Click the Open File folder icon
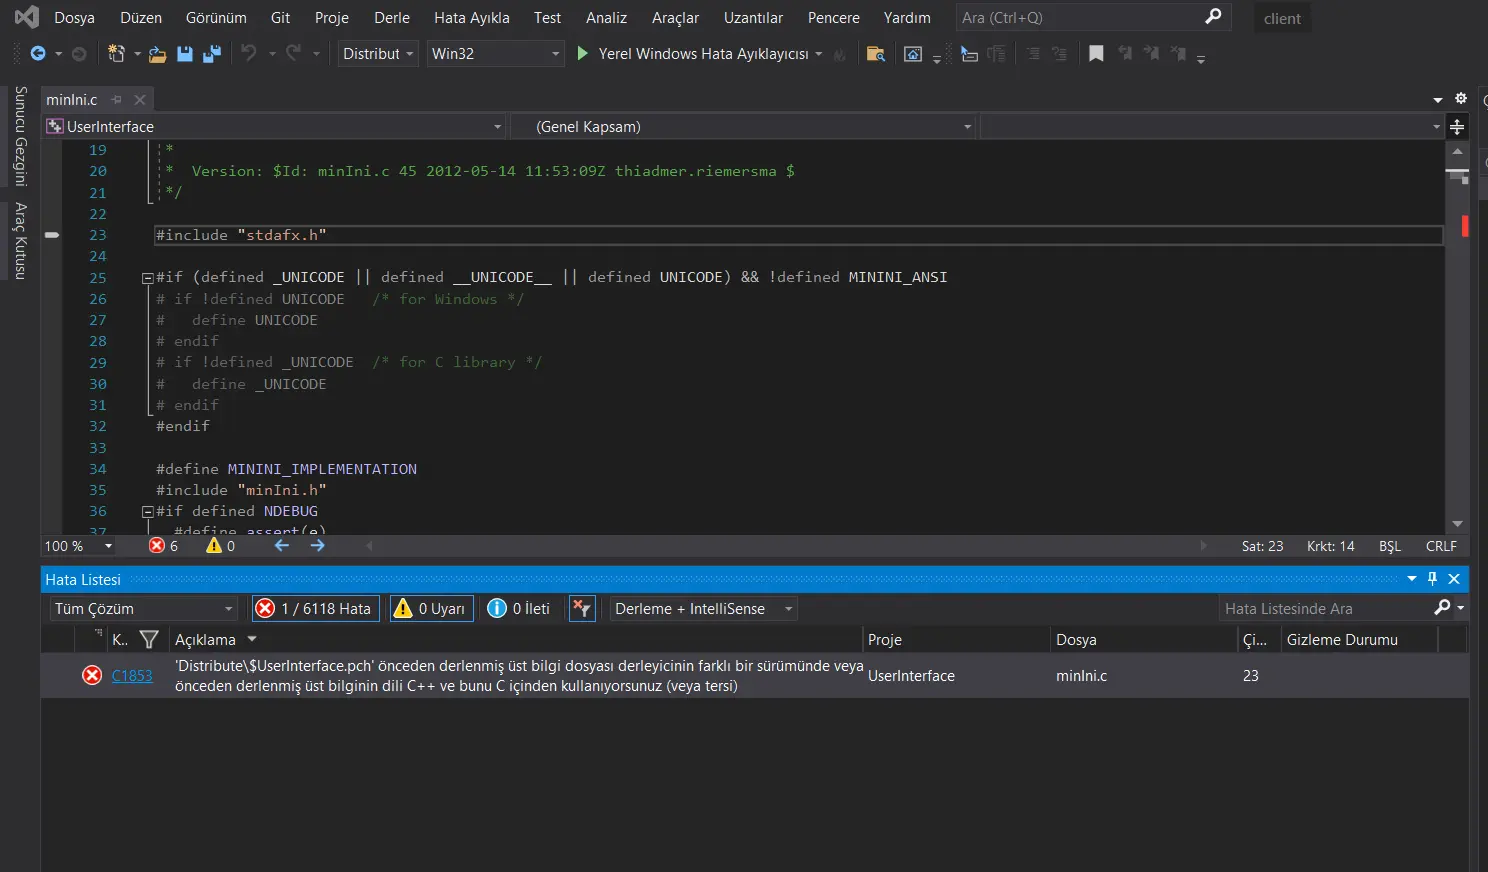1488x872 pixels. click(x=157, y=54)
